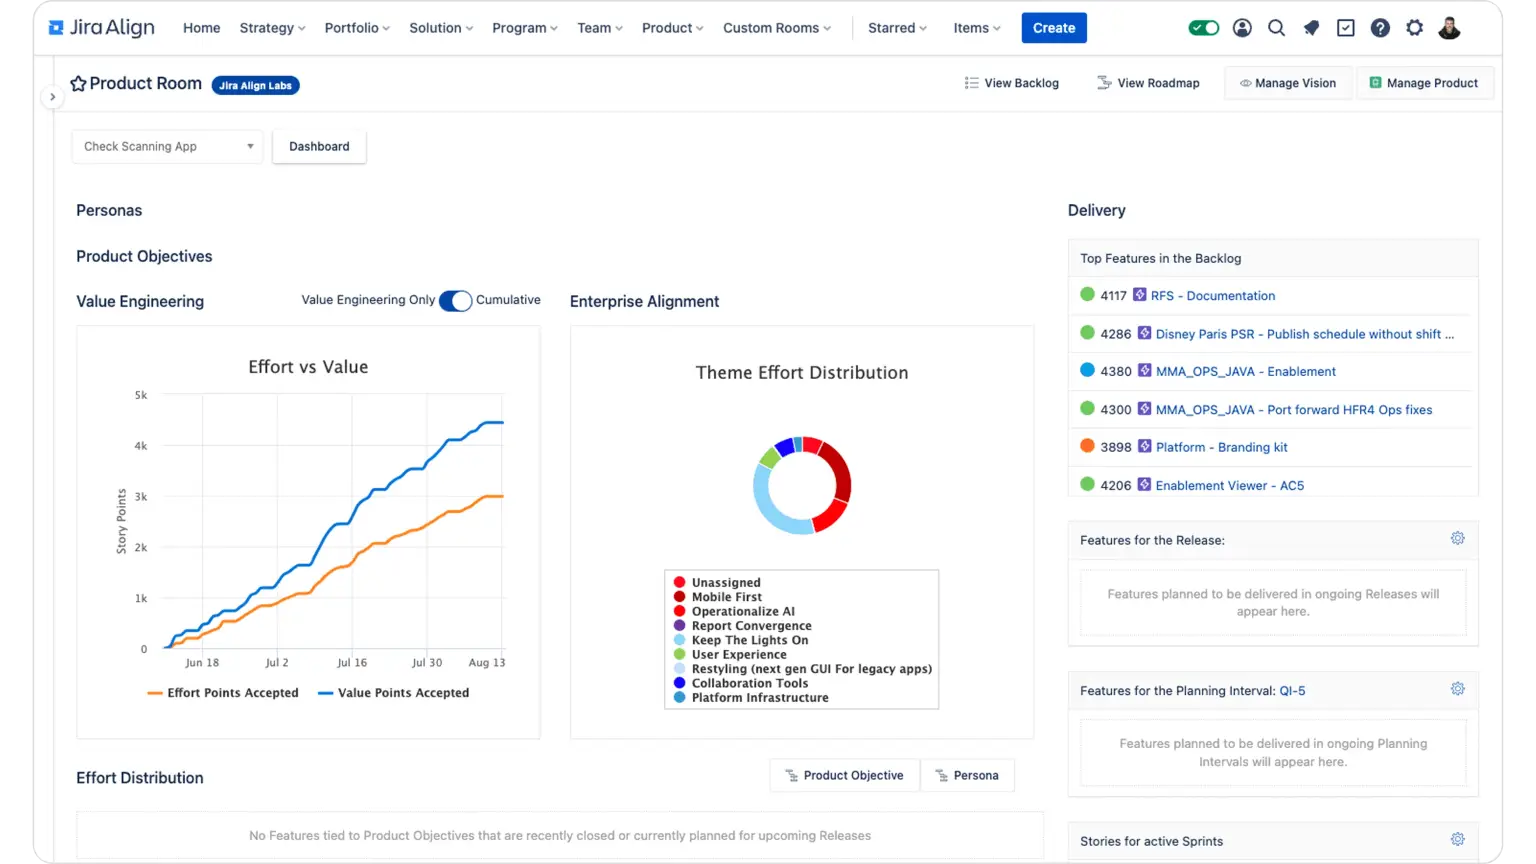Open the search icon in the top bar
Image resolution: width=1536 pixels, height=864 pixels.
1276,28
